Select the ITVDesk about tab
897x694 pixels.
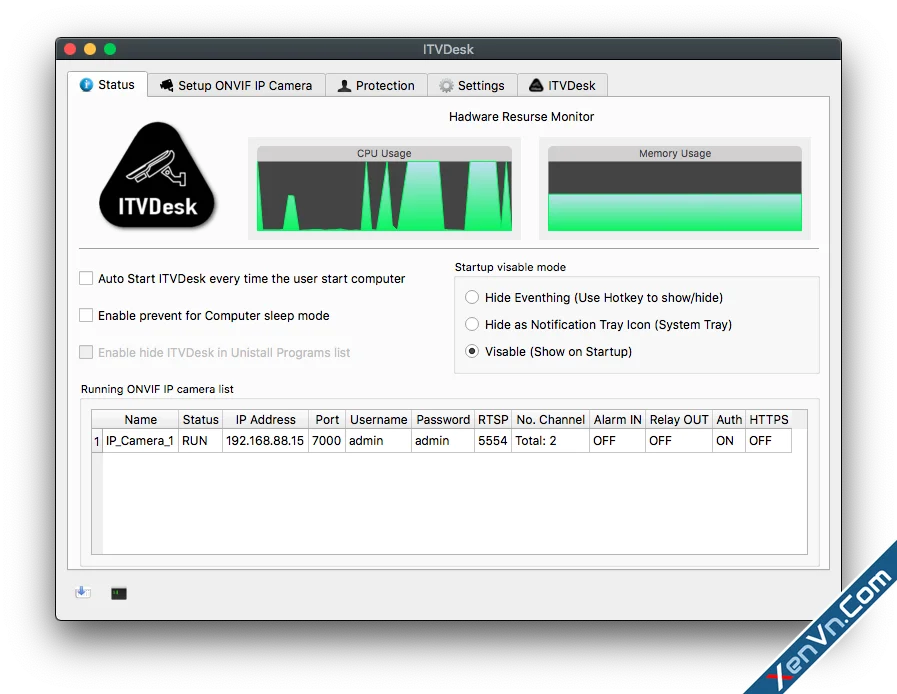pos(562,85)
